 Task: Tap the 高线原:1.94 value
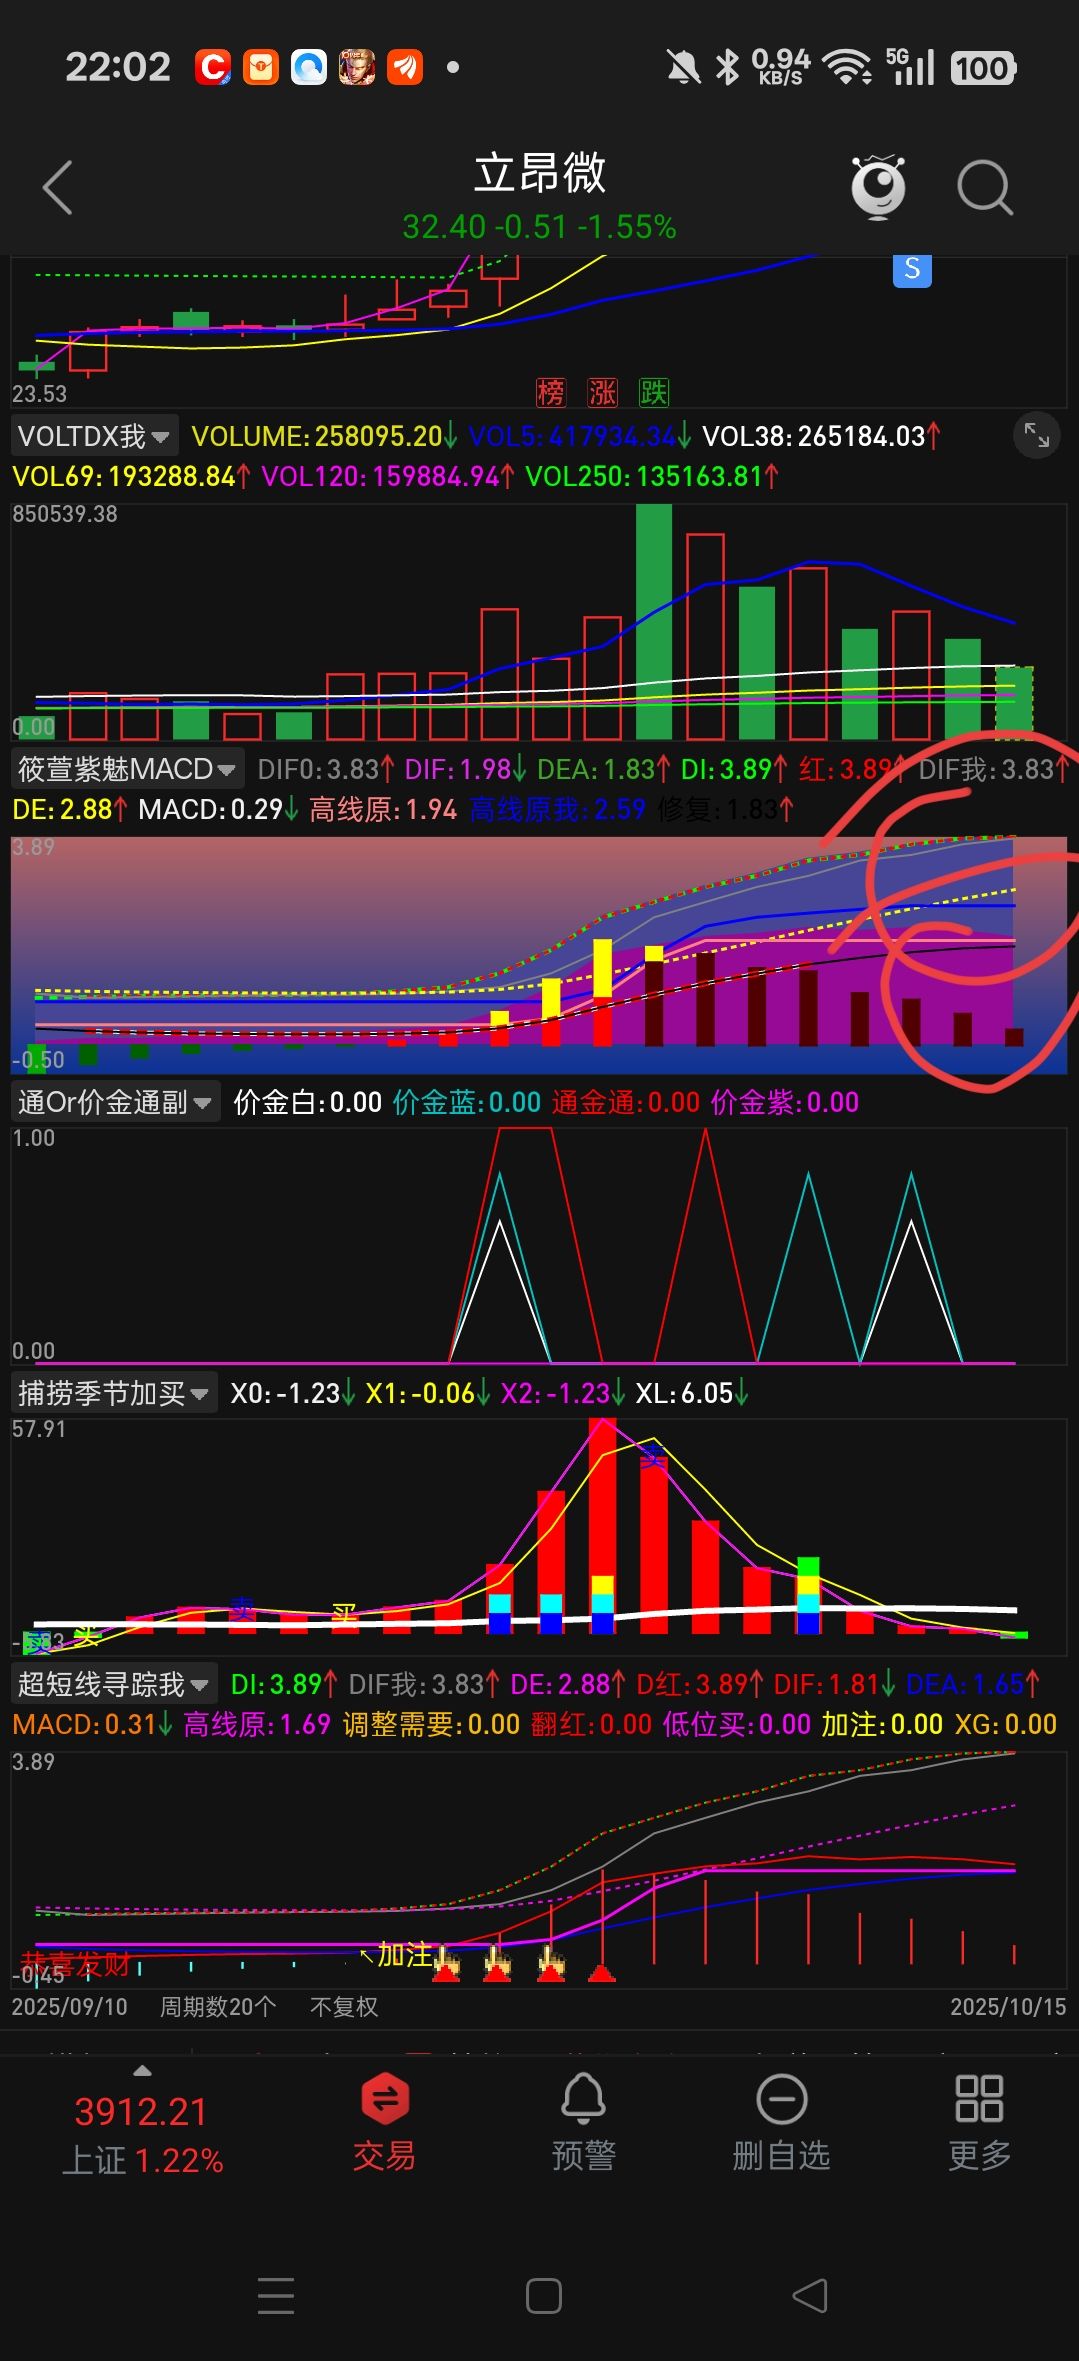click(x=383, y=809)
